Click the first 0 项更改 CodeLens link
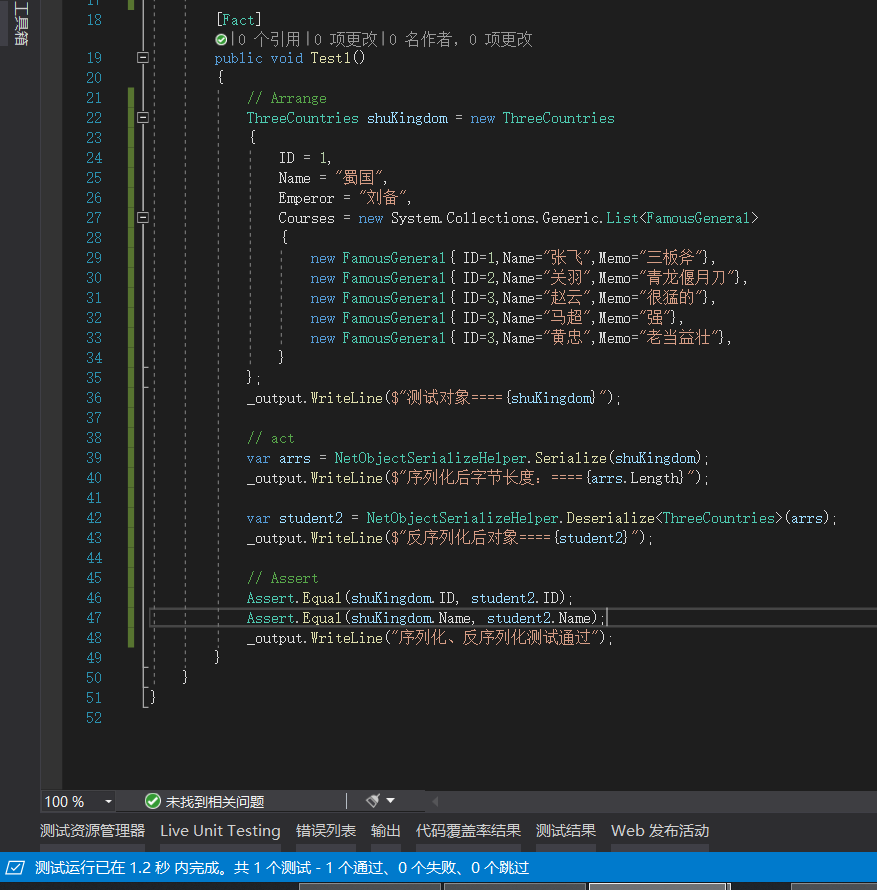The image size is (877, 890). 345,39
